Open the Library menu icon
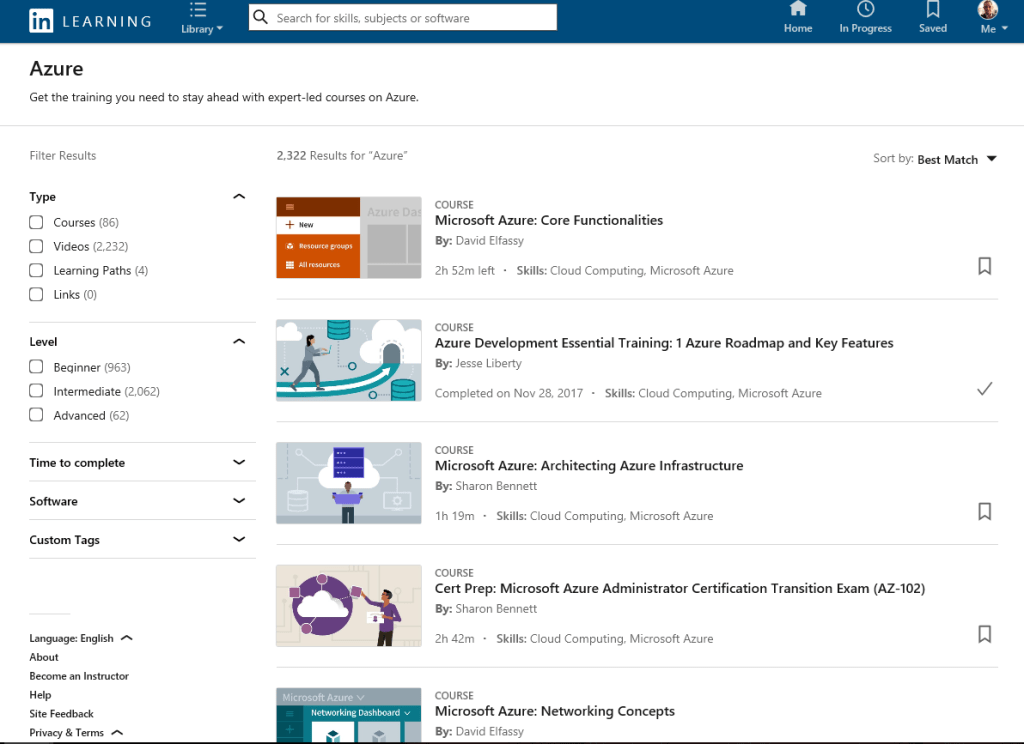Viewport: 1024px width, 744px height. [x=198, y=10]
